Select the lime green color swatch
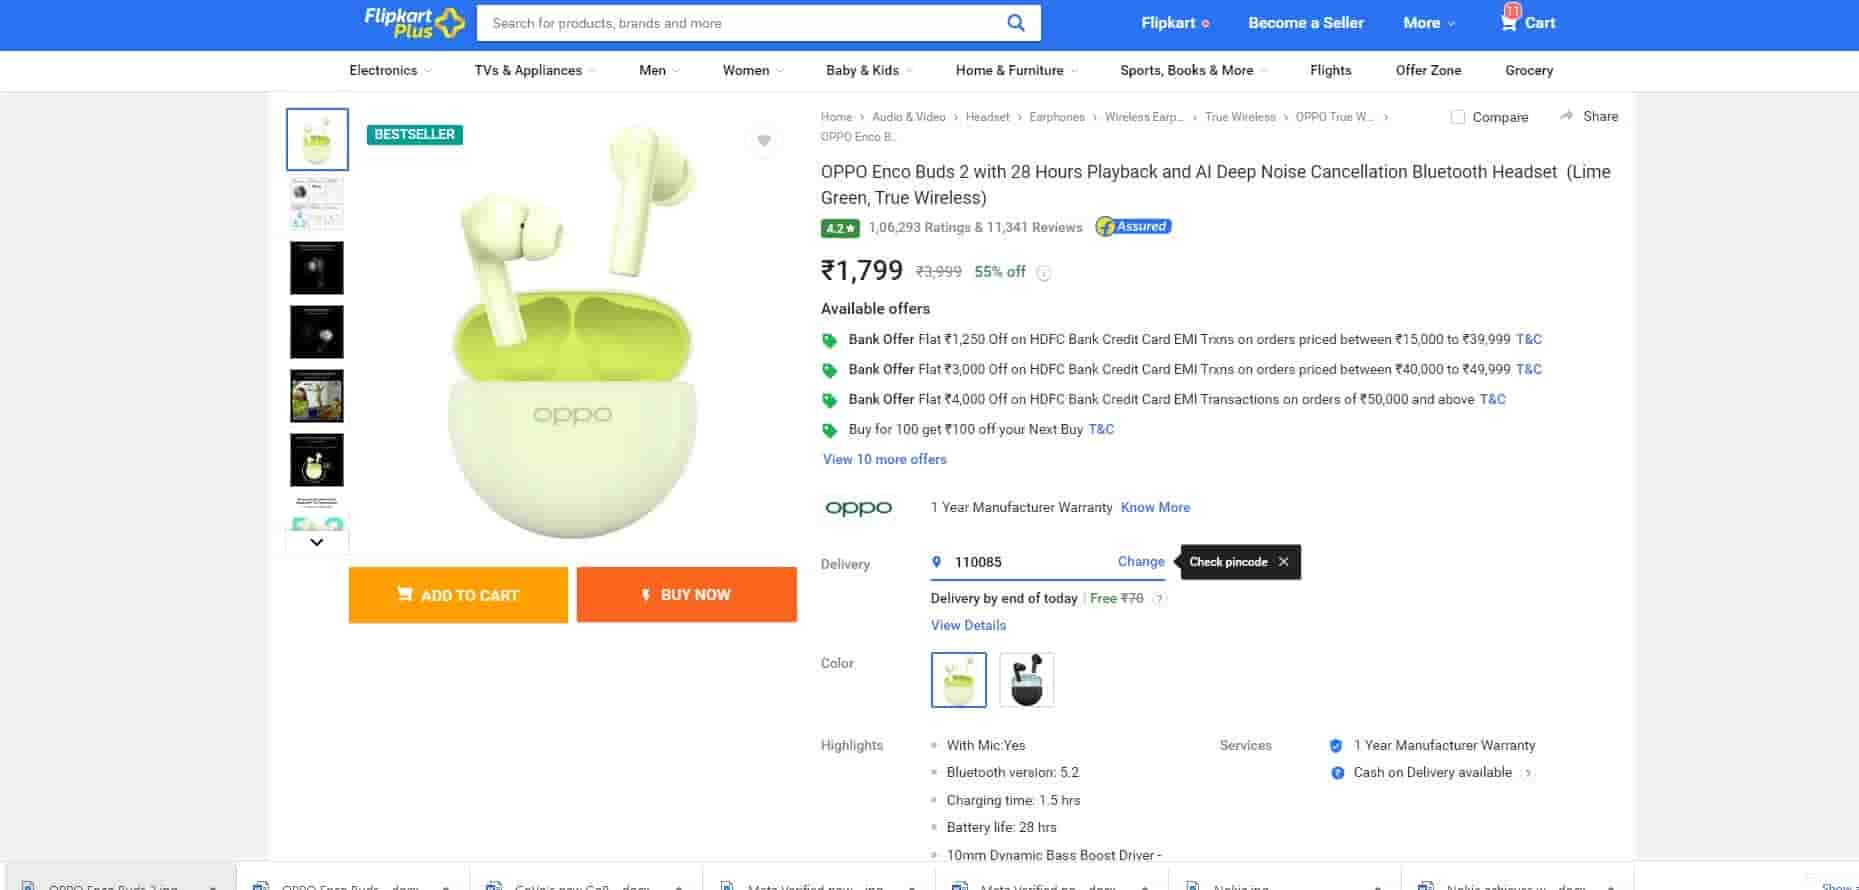The width and height of the screenshot is (1859, 890). point(958,680)
